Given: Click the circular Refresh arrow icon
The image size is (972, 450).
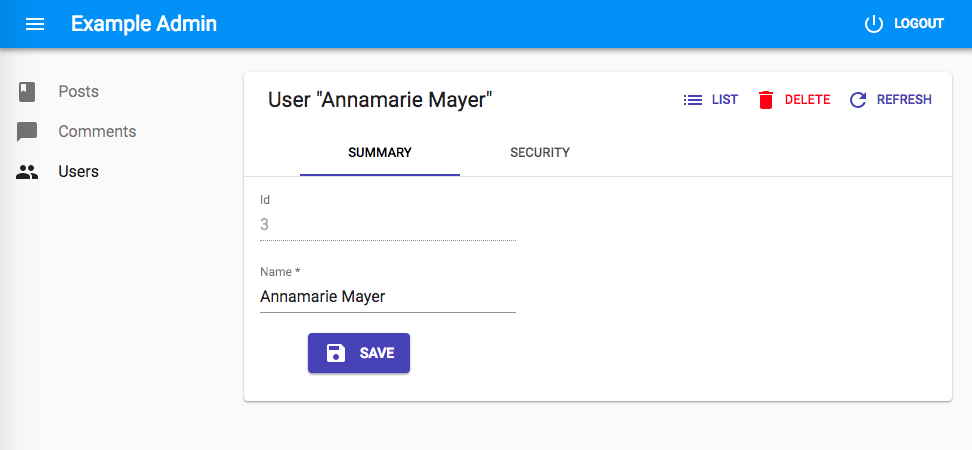Looking at the screenshot, I should click(x=857, y=100).
